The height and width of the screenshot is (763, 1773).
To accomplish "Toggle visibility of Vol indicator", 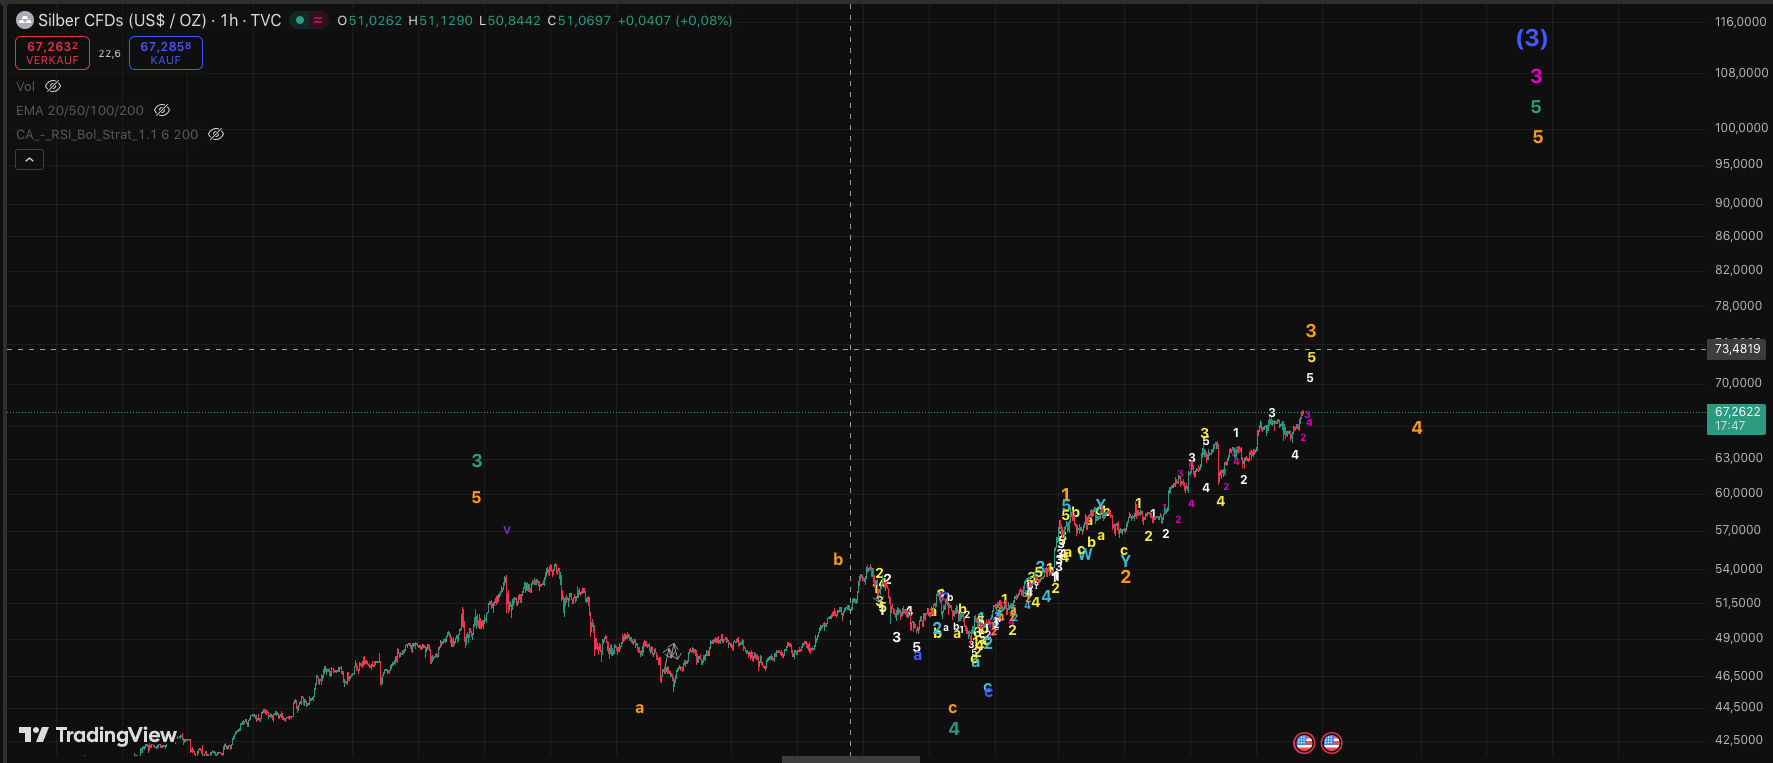I will point(54,87).
